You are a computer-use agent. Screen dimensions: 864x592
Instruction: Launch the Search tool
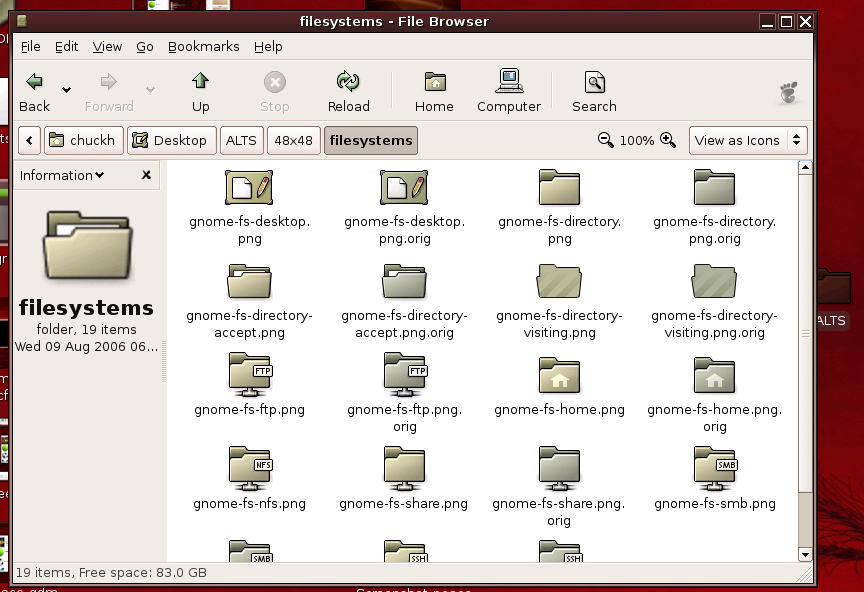click(594, 92)
